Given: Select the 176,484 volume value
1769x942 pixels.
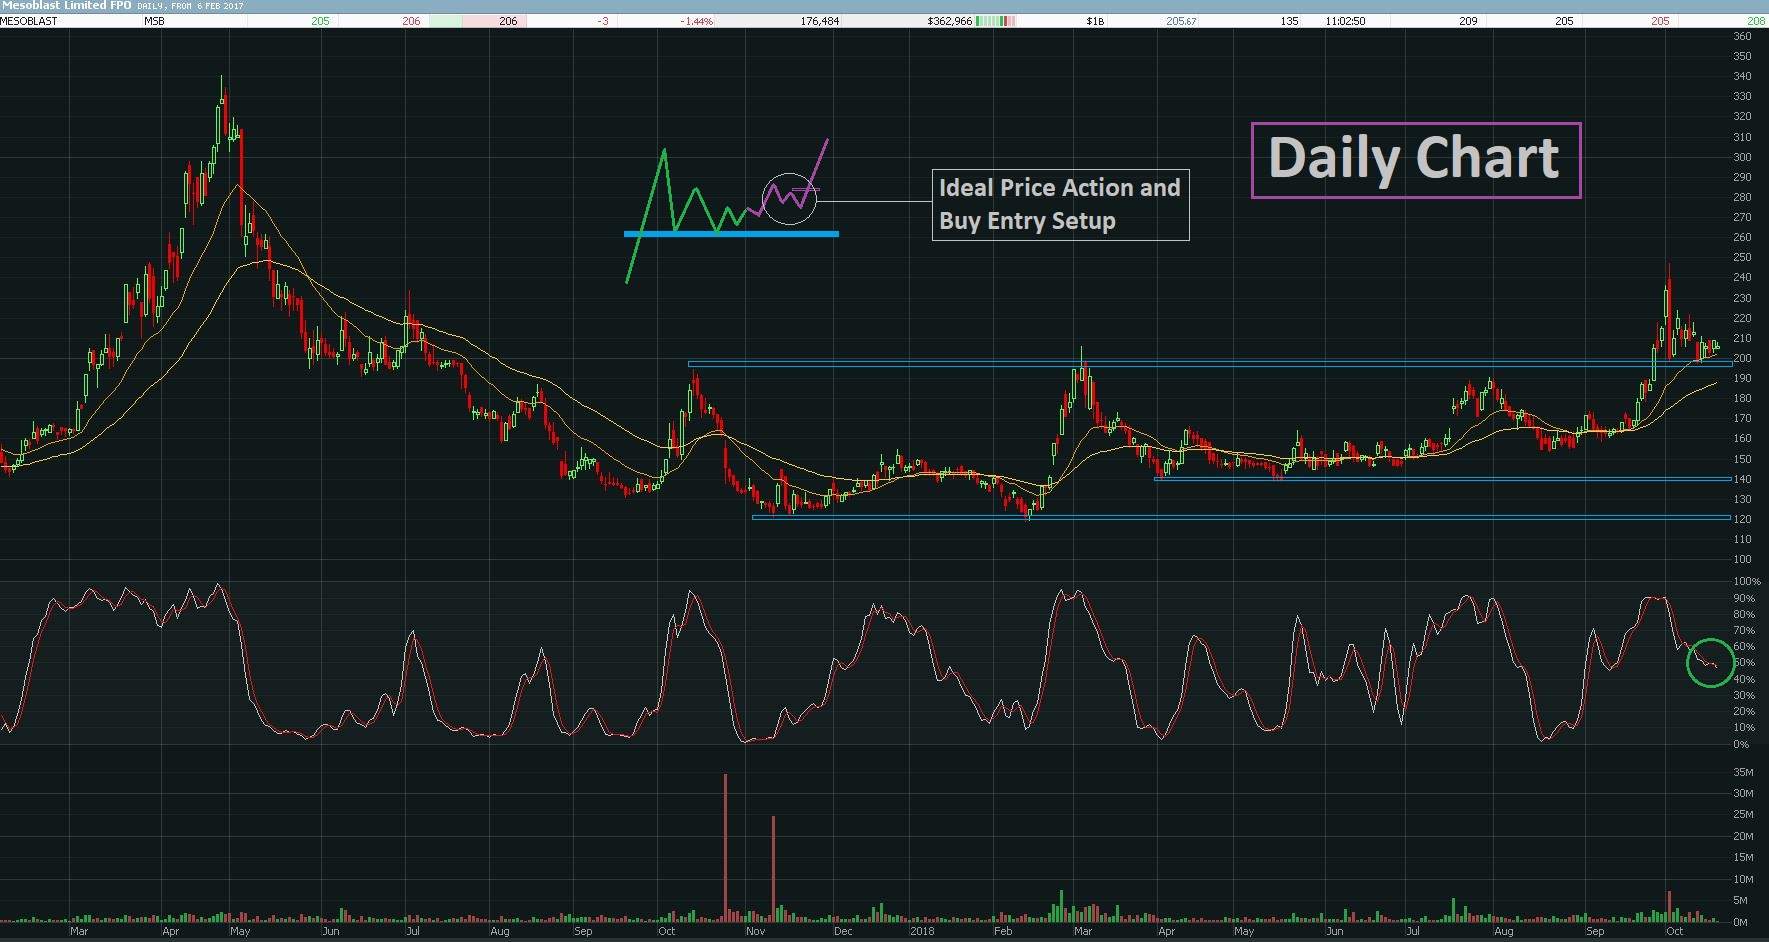Looking at the screenshot, I should (x=820, y=21).
